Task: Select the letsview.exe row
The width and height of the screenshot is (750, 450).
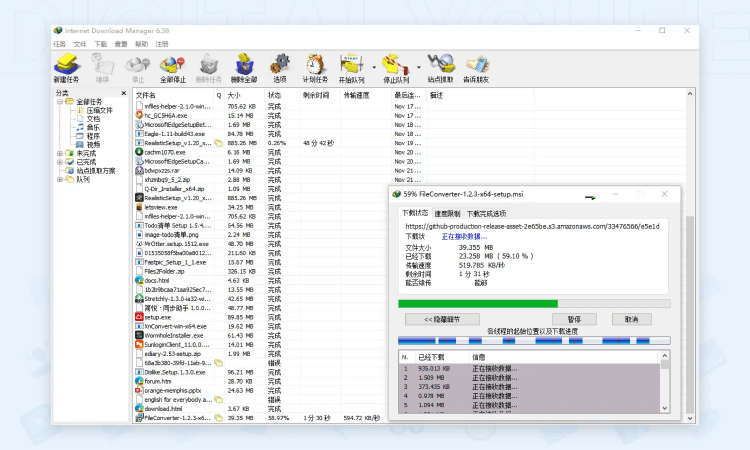Action: coord(161,207)
